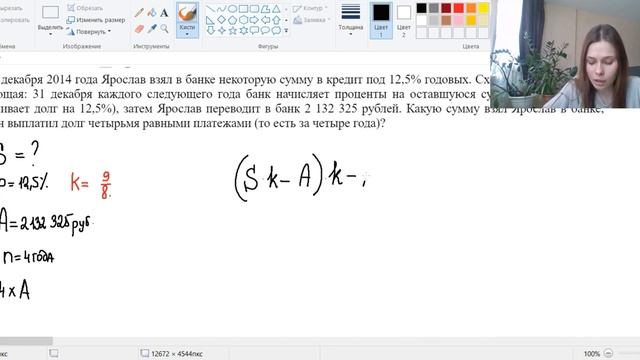Choose the Rectangle shape
The width and height of the screenshot is (640, 360).
click(243, 9)
